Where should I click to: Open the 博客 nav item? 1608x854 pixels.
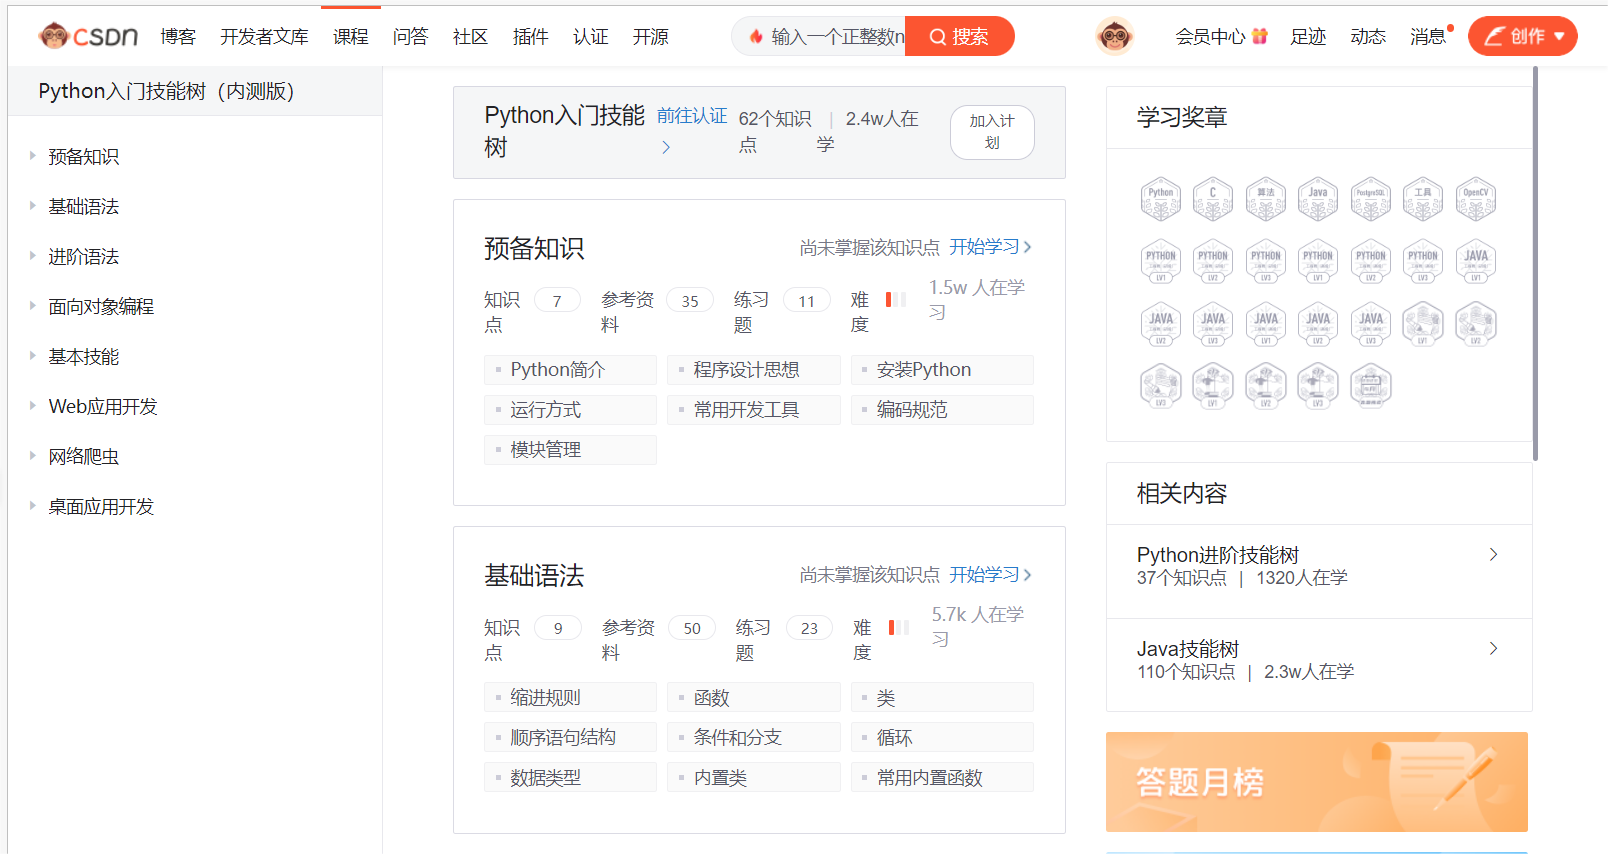coord(178,37)
